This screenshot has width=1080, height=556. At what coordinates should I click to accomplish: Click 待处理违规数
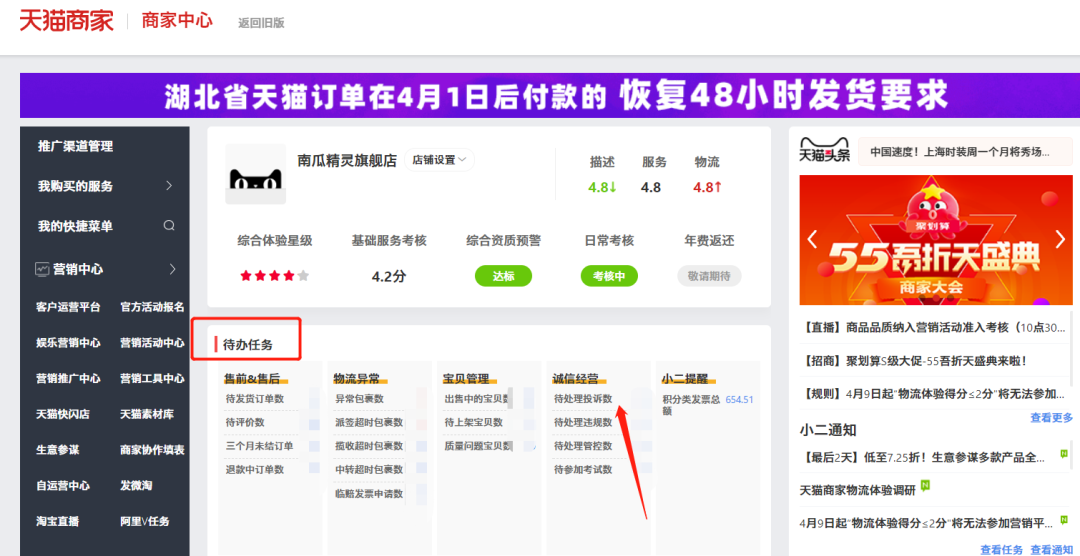[x=583, y=422]
